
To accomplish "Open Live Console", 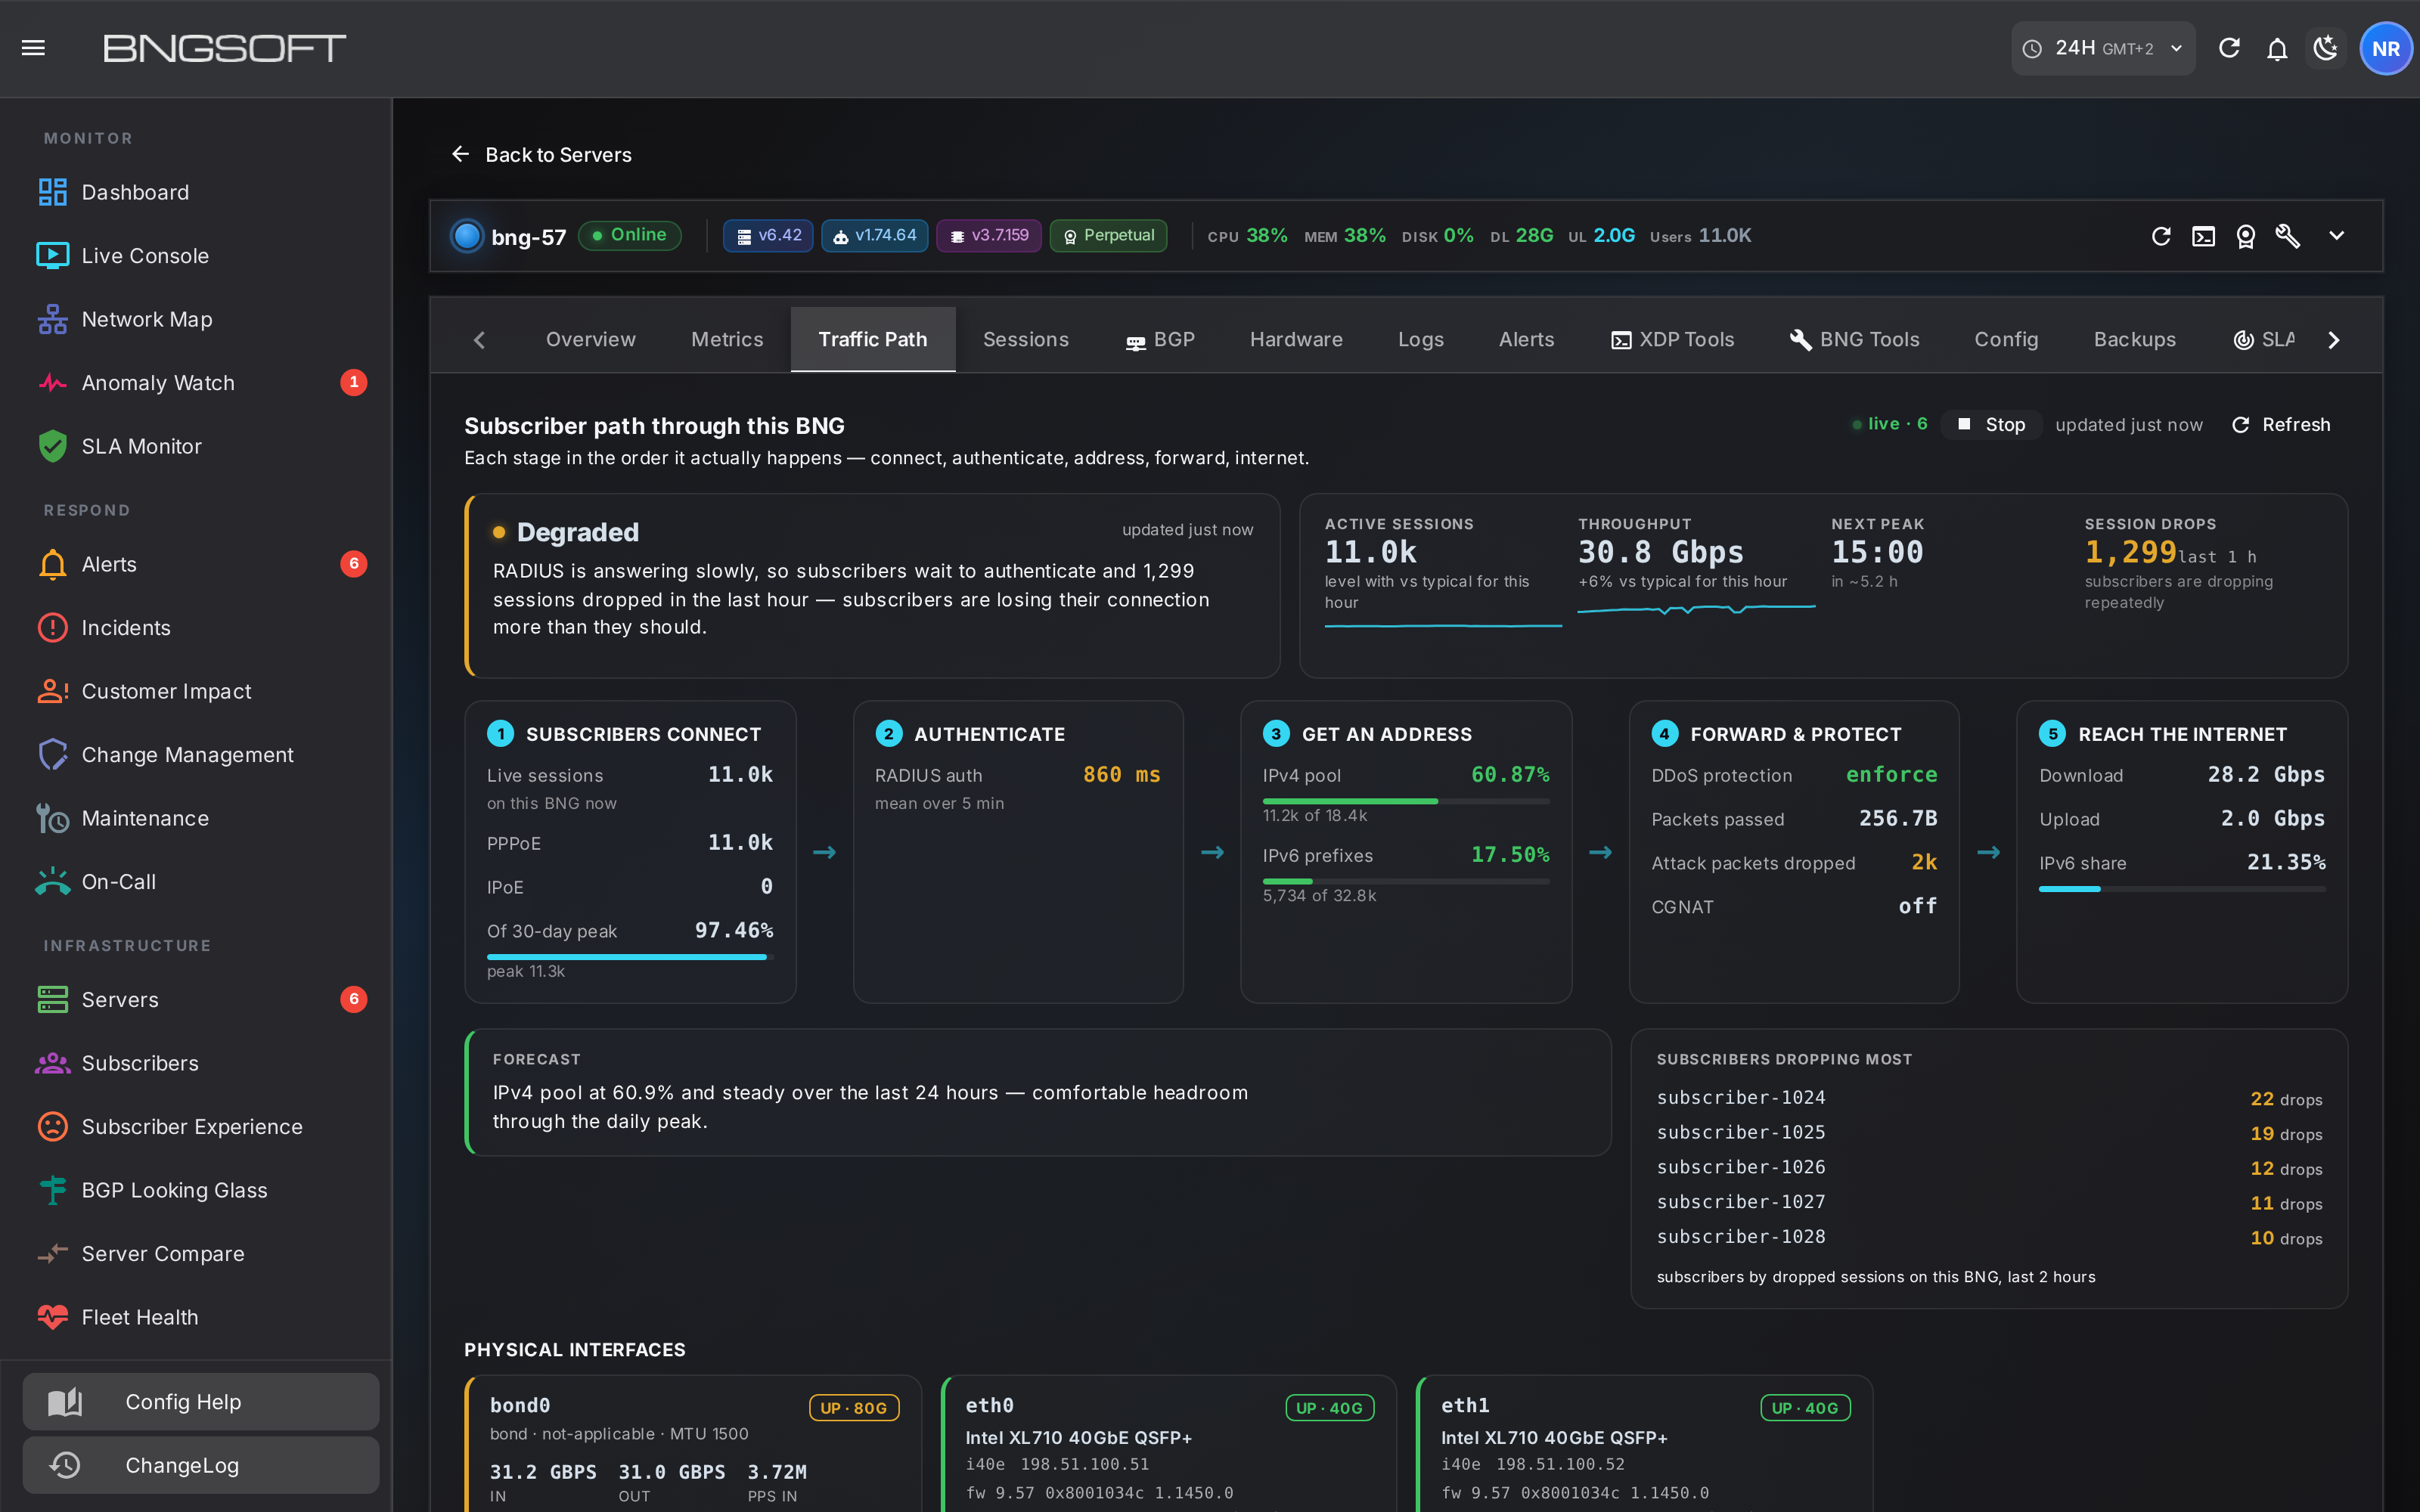I will [x=196, y=256].
